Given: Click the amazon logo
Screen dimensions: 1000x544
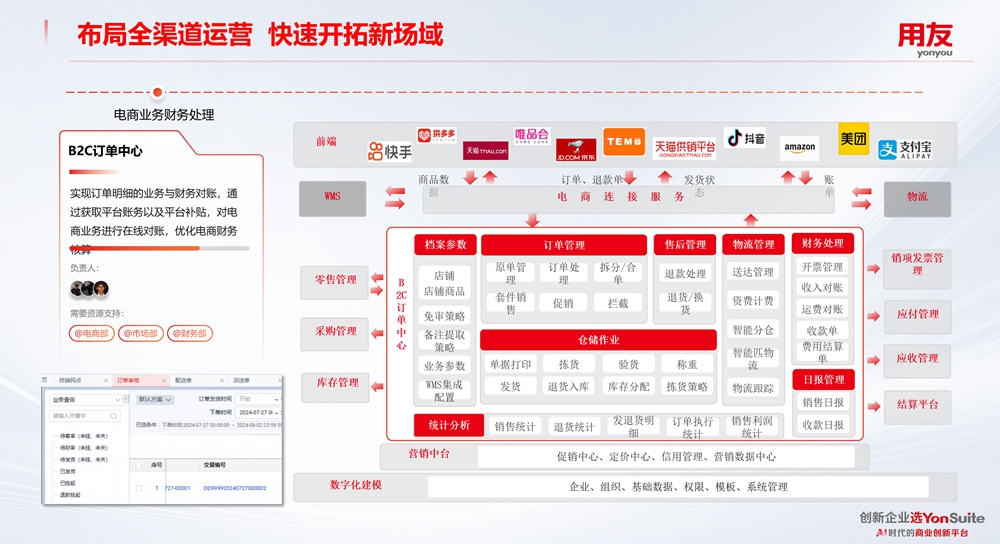Looking at the screenshot, I should 799,148.
